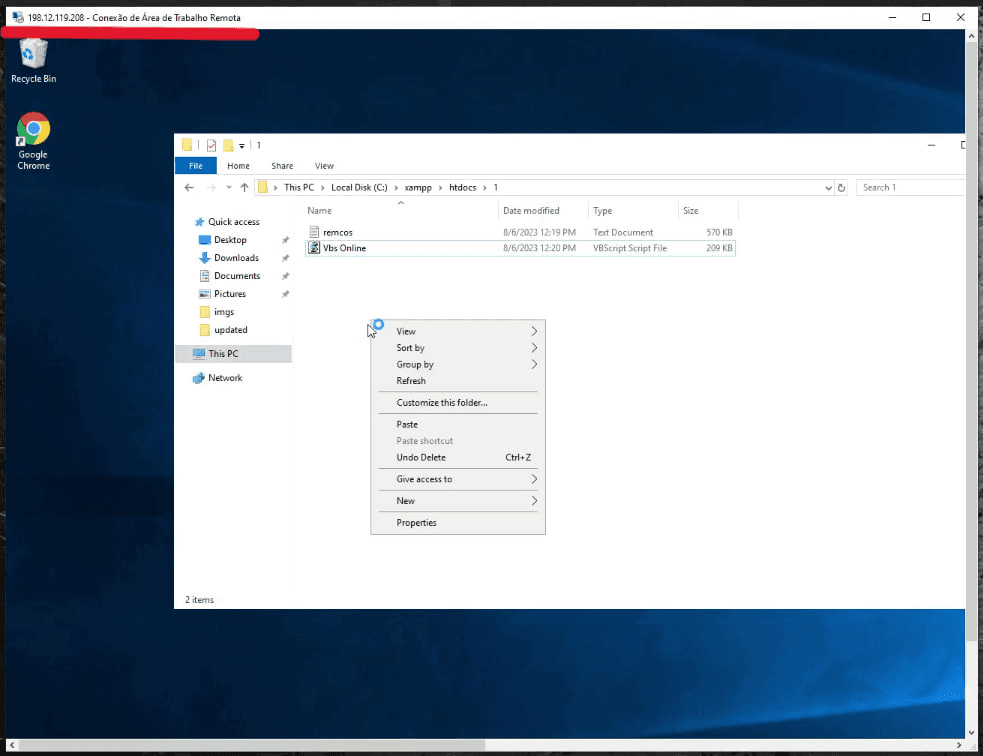Switch to the Home ribbon tab
This screenshot has width=983, height=756.
coord(238,165)
